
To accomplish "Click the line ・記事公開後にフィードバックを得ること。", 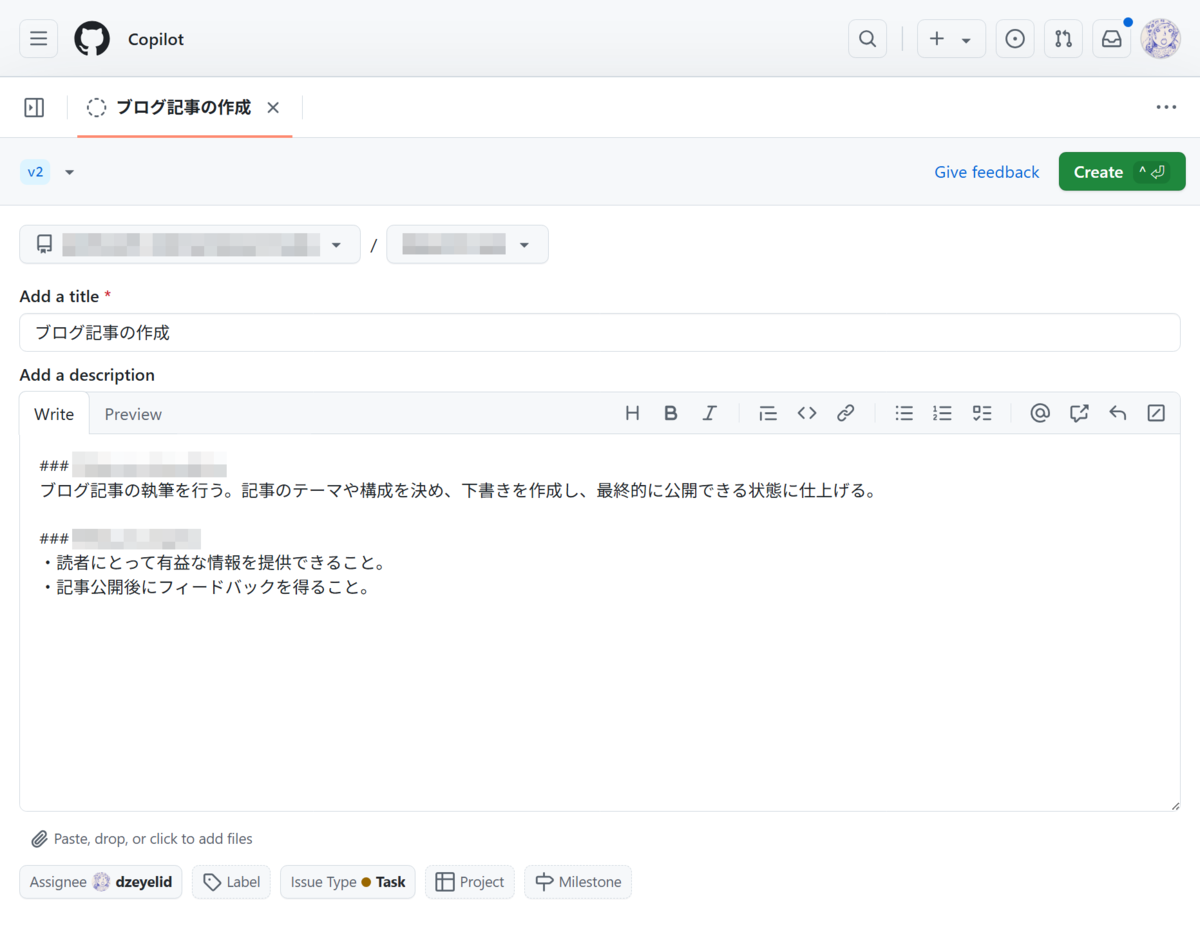I will click(x=206, y=588).
